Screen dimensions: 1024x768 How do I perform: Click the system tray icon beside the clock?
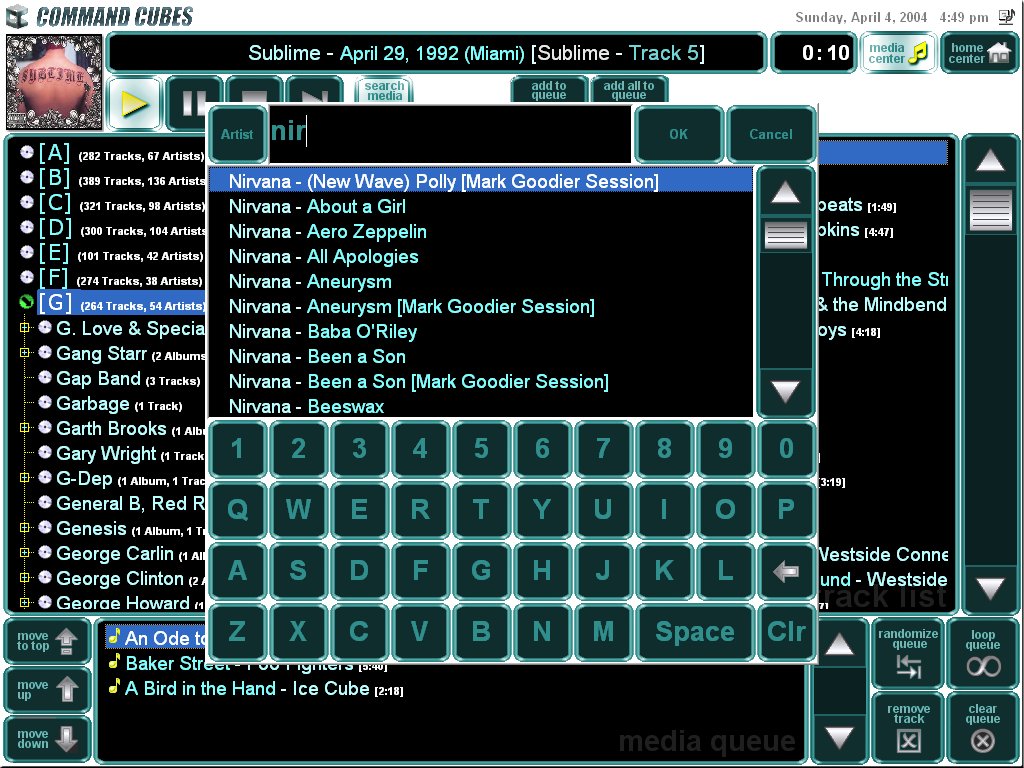point(1006,17)
